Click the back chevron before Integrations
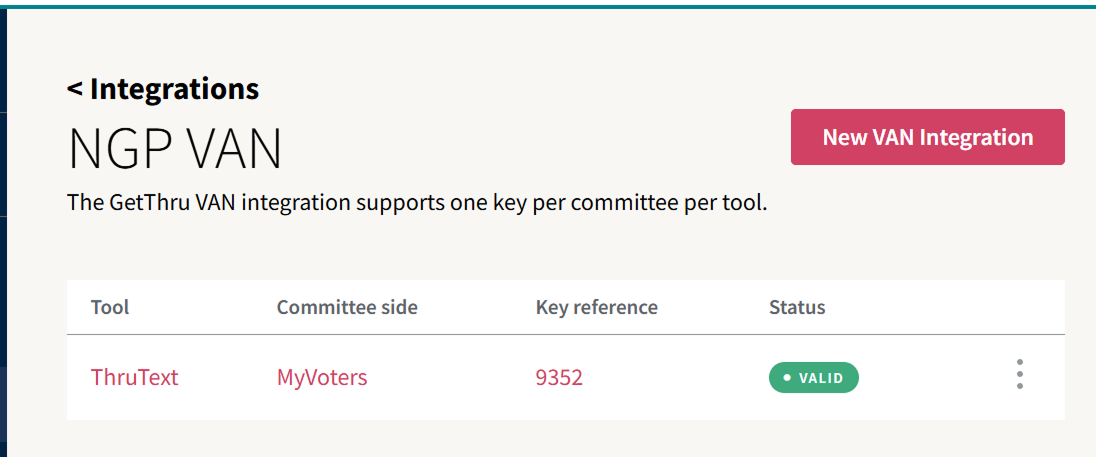Screen dimensions: 1096x457 click(x=75, y=89)
